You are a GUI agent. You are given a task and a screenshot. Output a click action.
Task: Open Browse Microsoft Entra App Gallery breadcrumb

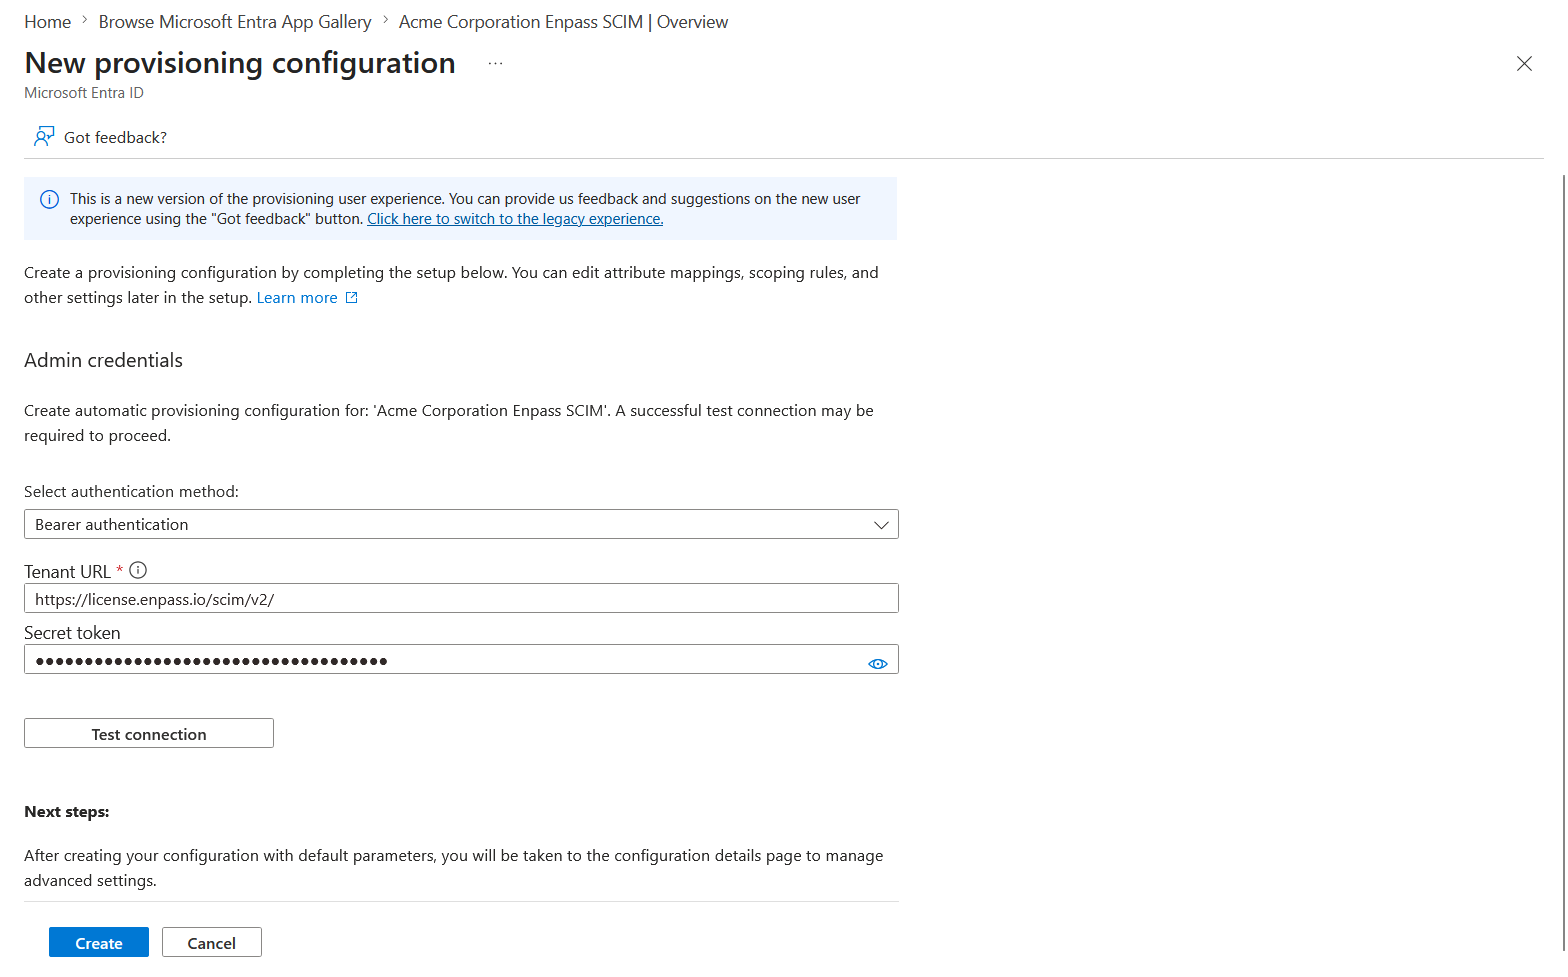pos(235,22)
